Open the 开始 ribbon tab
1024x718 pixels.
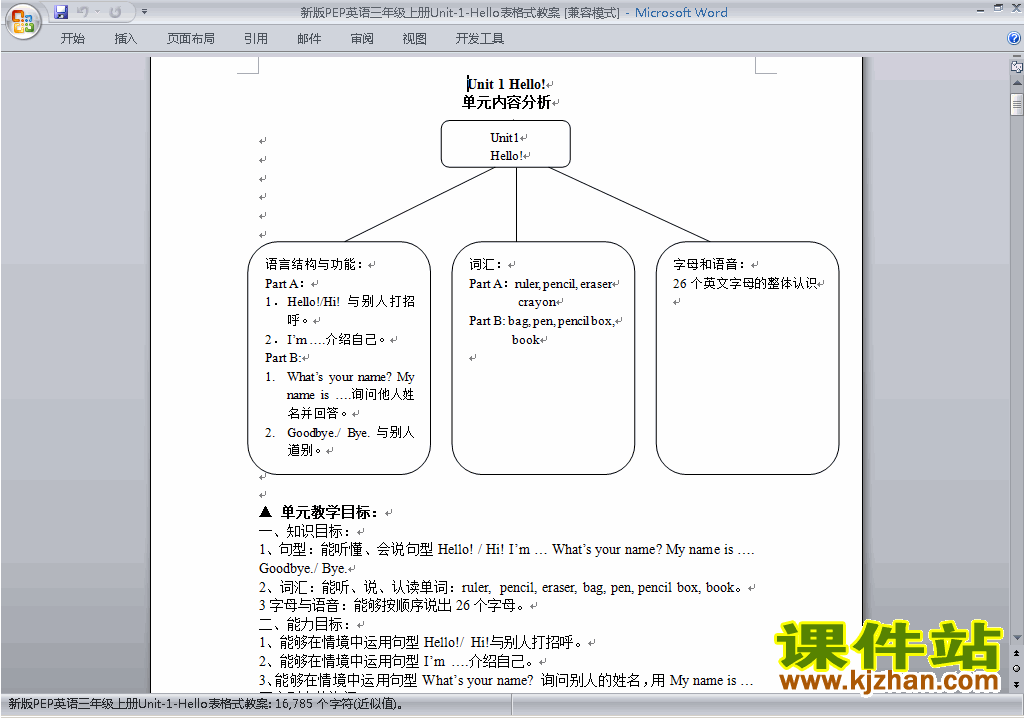click(72, 39)
